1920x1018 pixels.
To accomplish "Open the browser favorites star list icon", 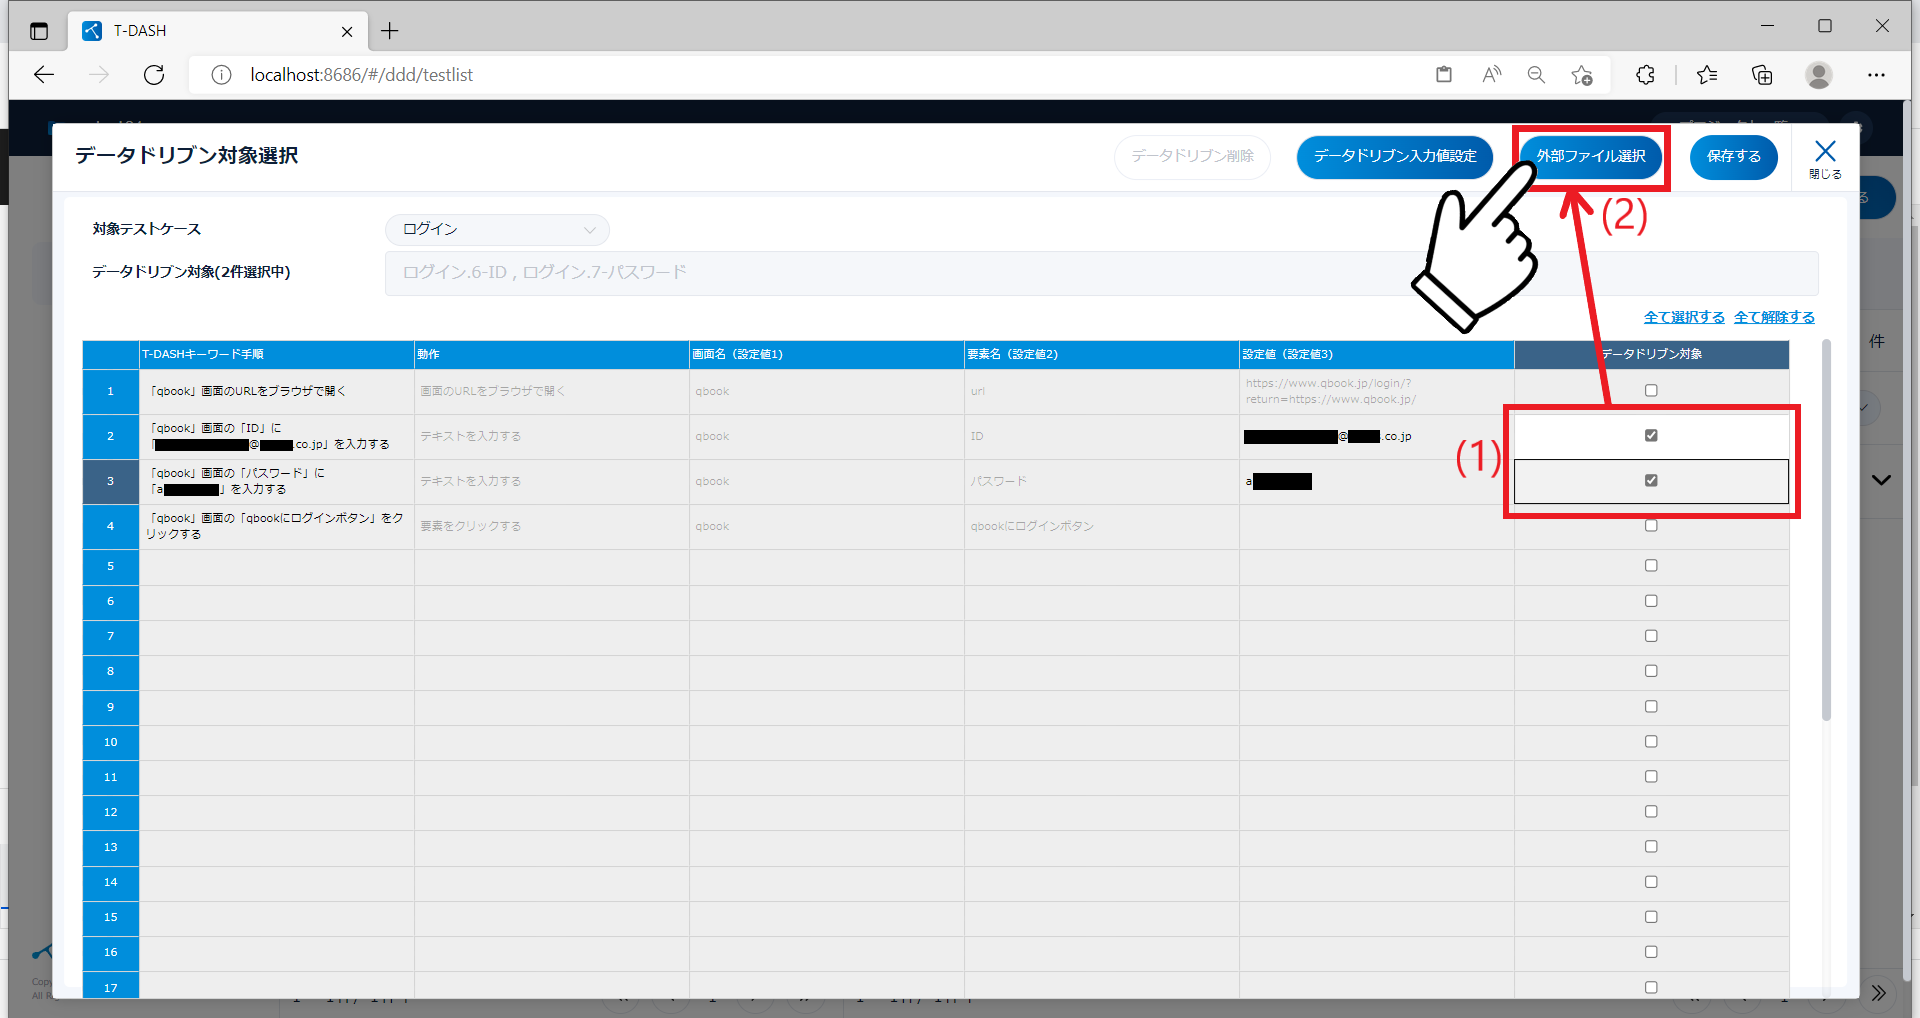I will pos(1707,75).
